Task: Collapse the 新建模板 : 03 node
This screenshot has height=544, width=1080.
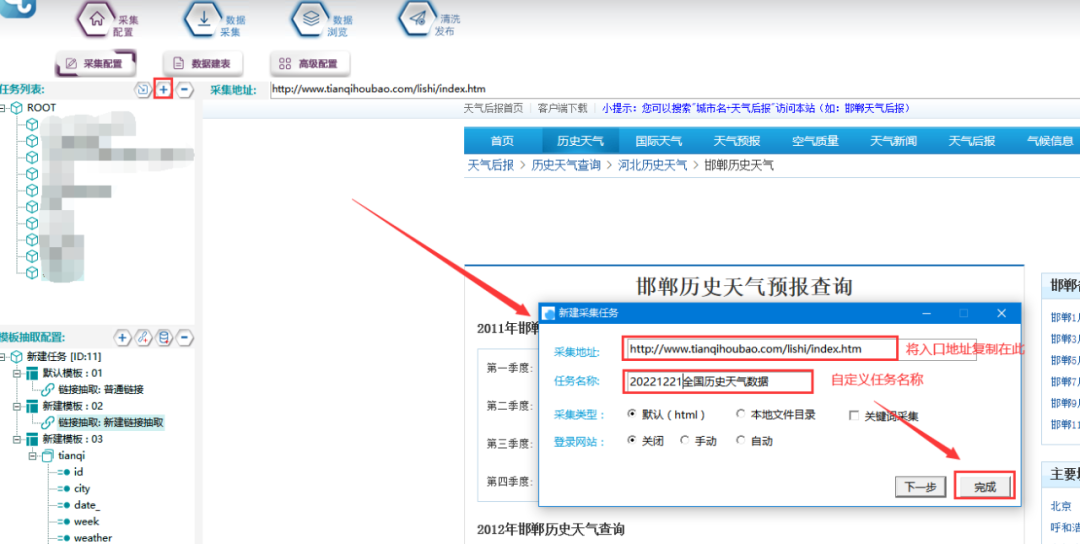Action: click(x=17, y=439)
